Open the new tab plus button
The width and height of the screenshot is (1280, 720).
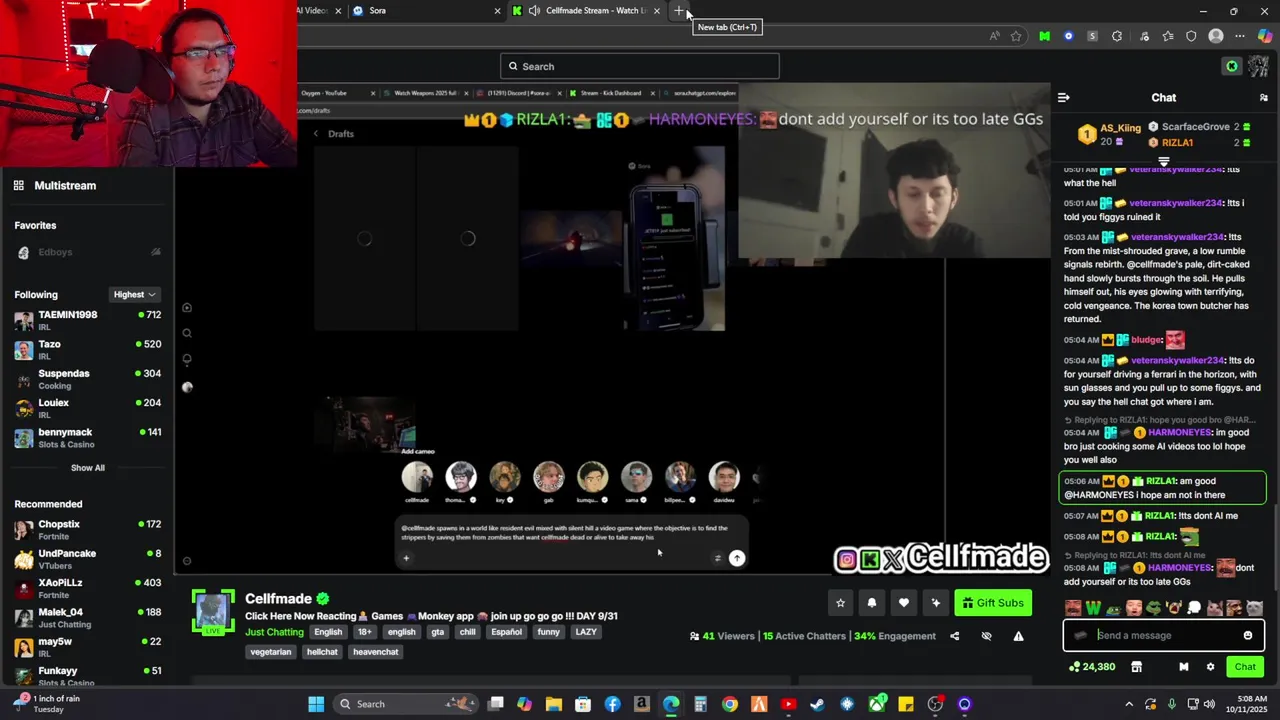click(x=679, y=11)
